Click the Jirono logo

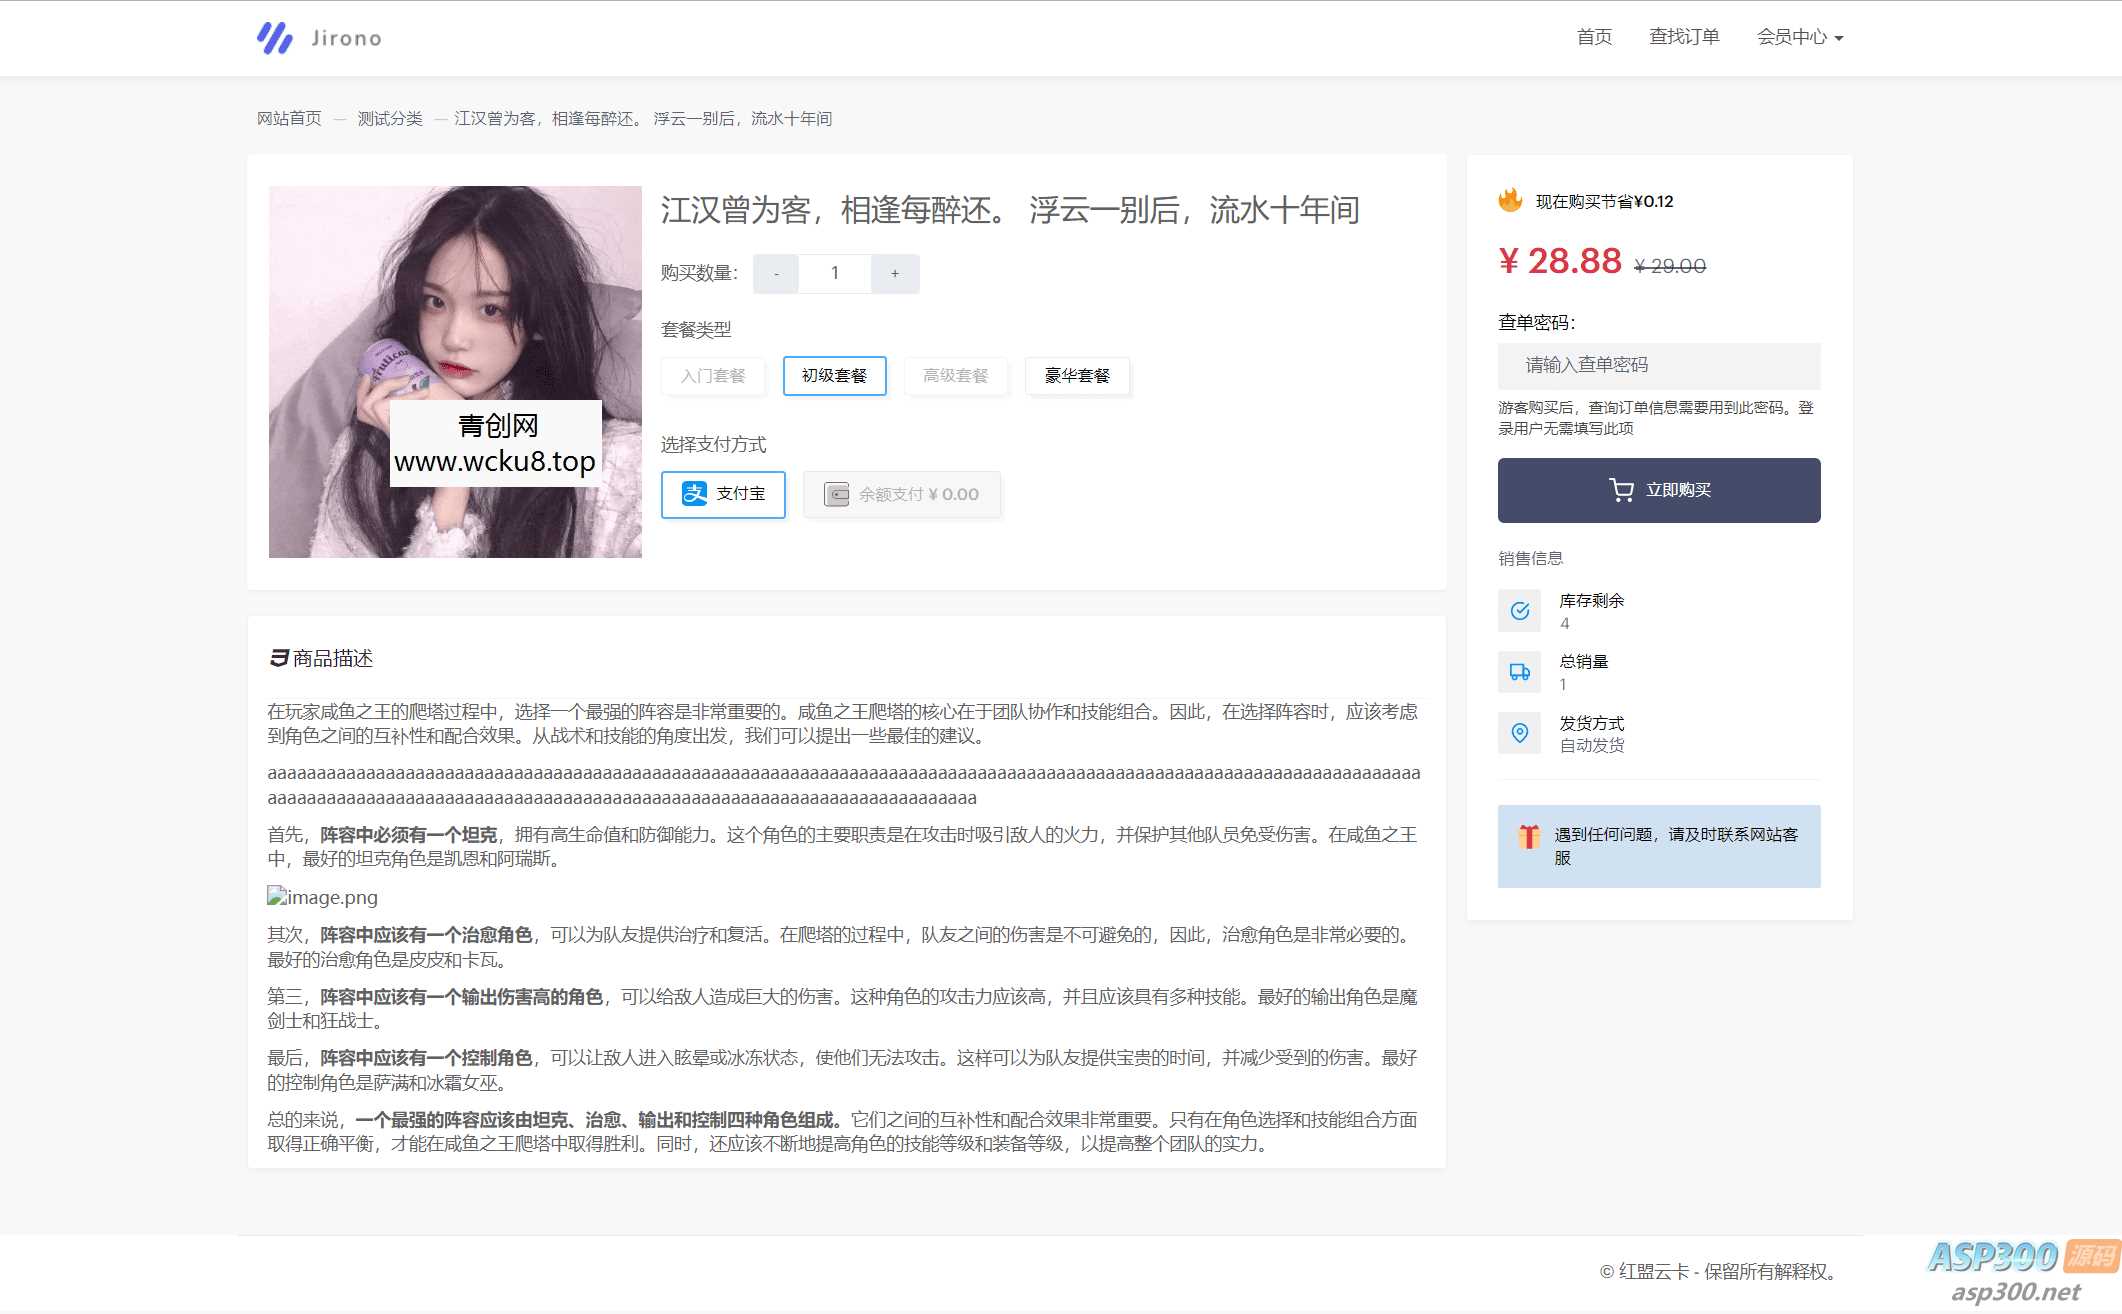coord(318,37)
